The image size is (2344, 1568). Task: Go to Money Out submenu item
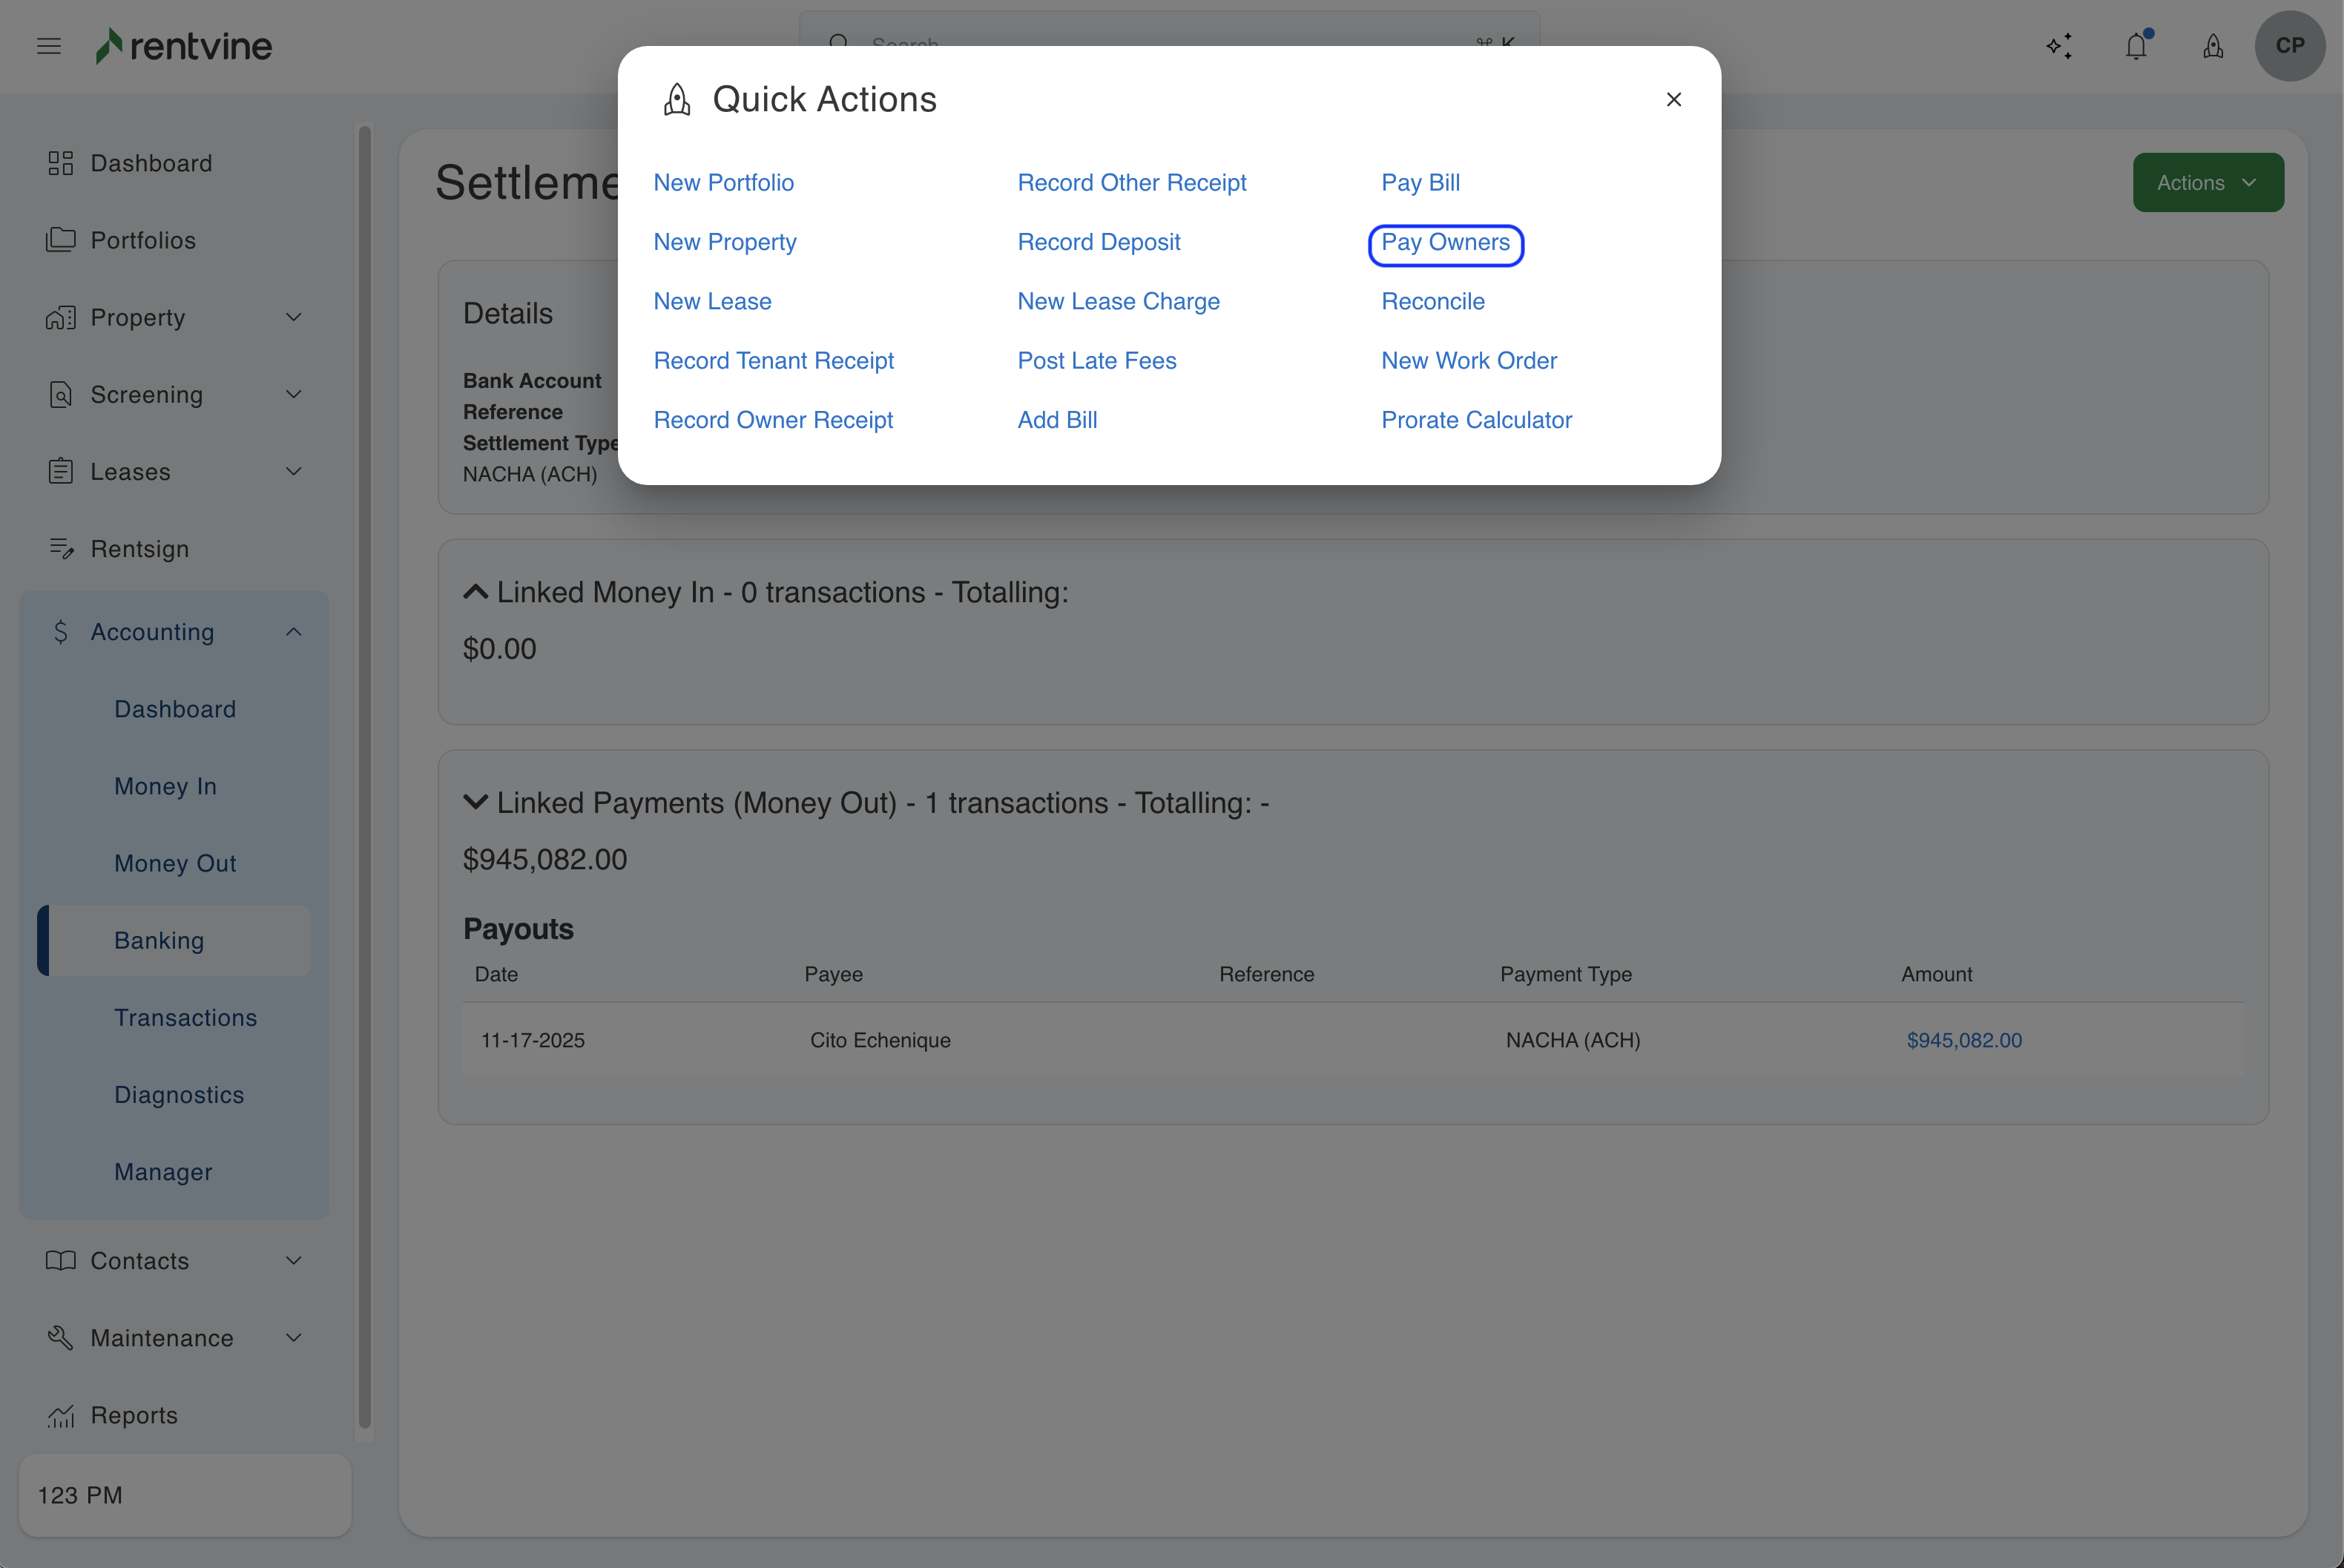pos(175,863)
